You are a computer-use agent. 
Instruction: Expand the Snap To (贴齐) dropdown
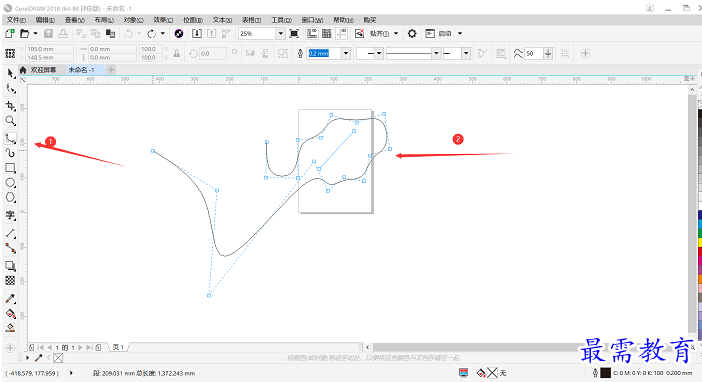click(x=396, y=34)
